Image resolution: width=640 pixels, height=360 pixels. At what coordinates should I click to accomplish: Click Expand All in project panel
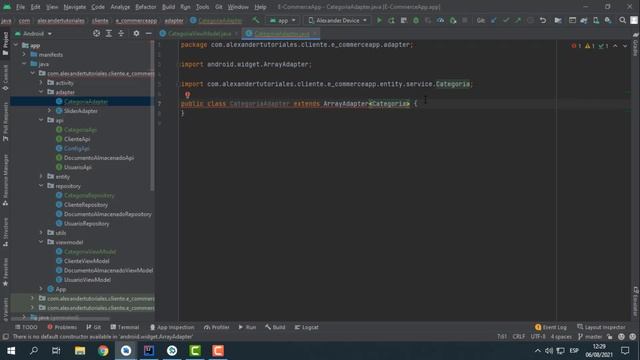[109, 33]
